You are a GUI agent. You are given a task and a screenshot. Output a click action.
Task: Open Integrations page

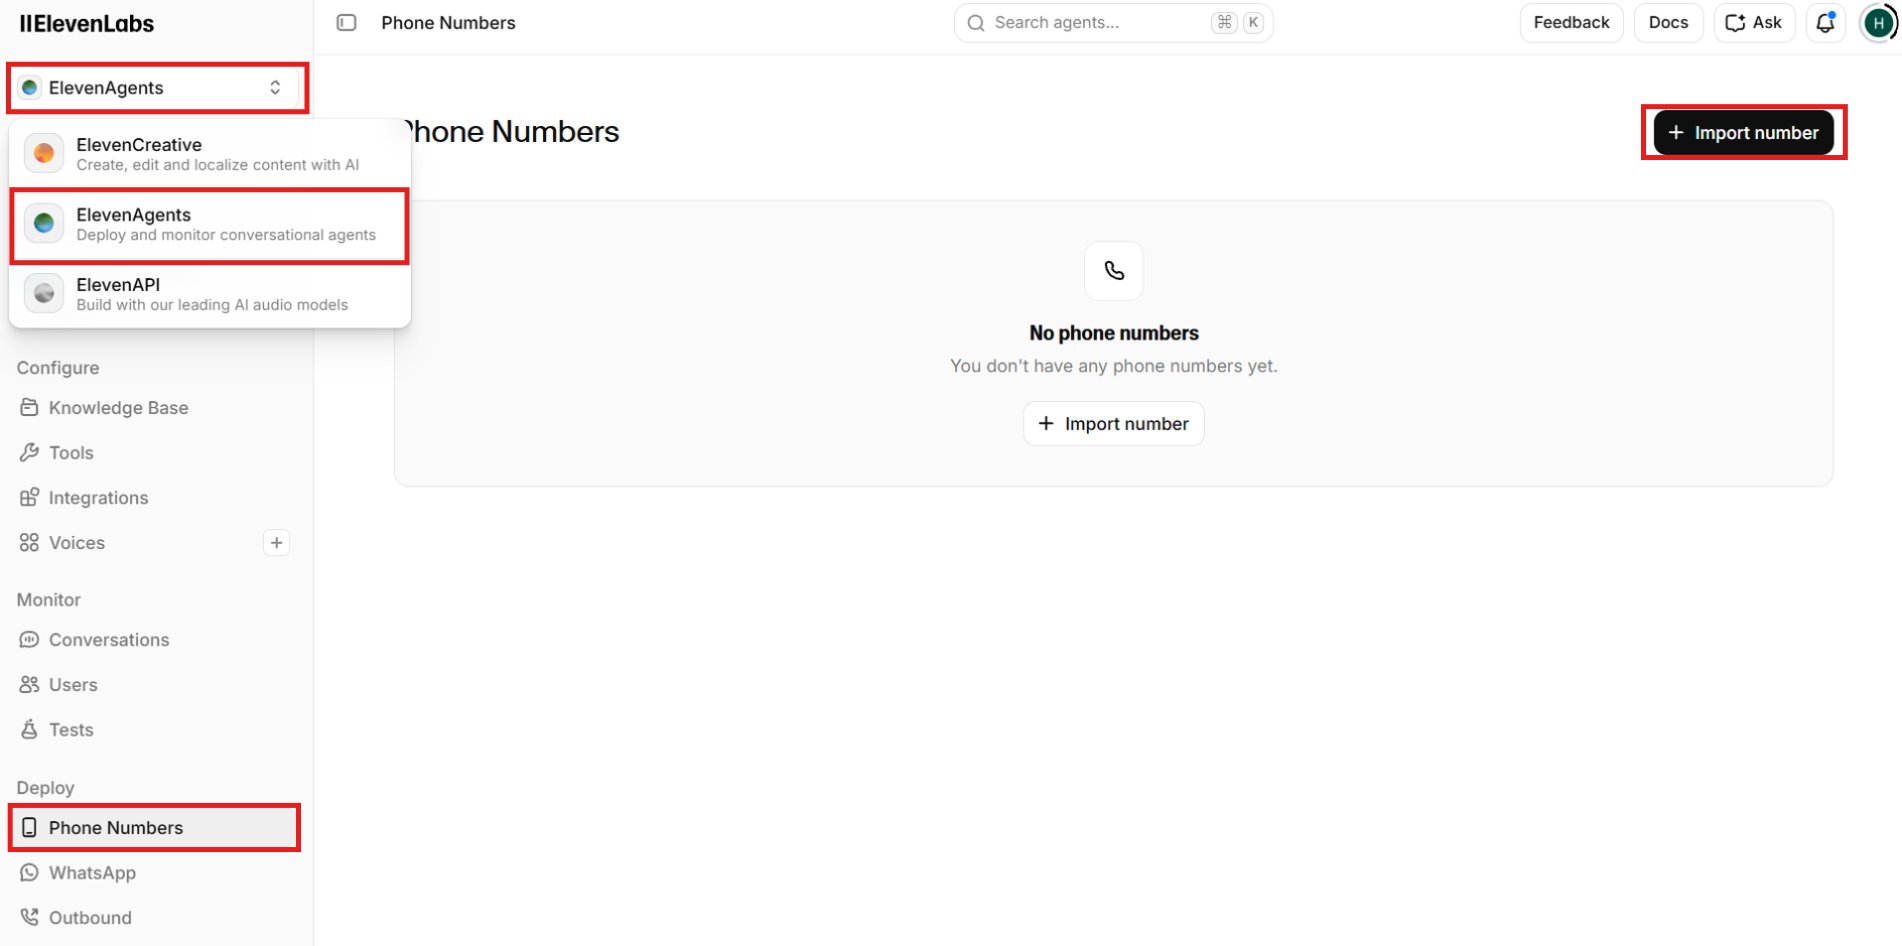click(154, 498)
